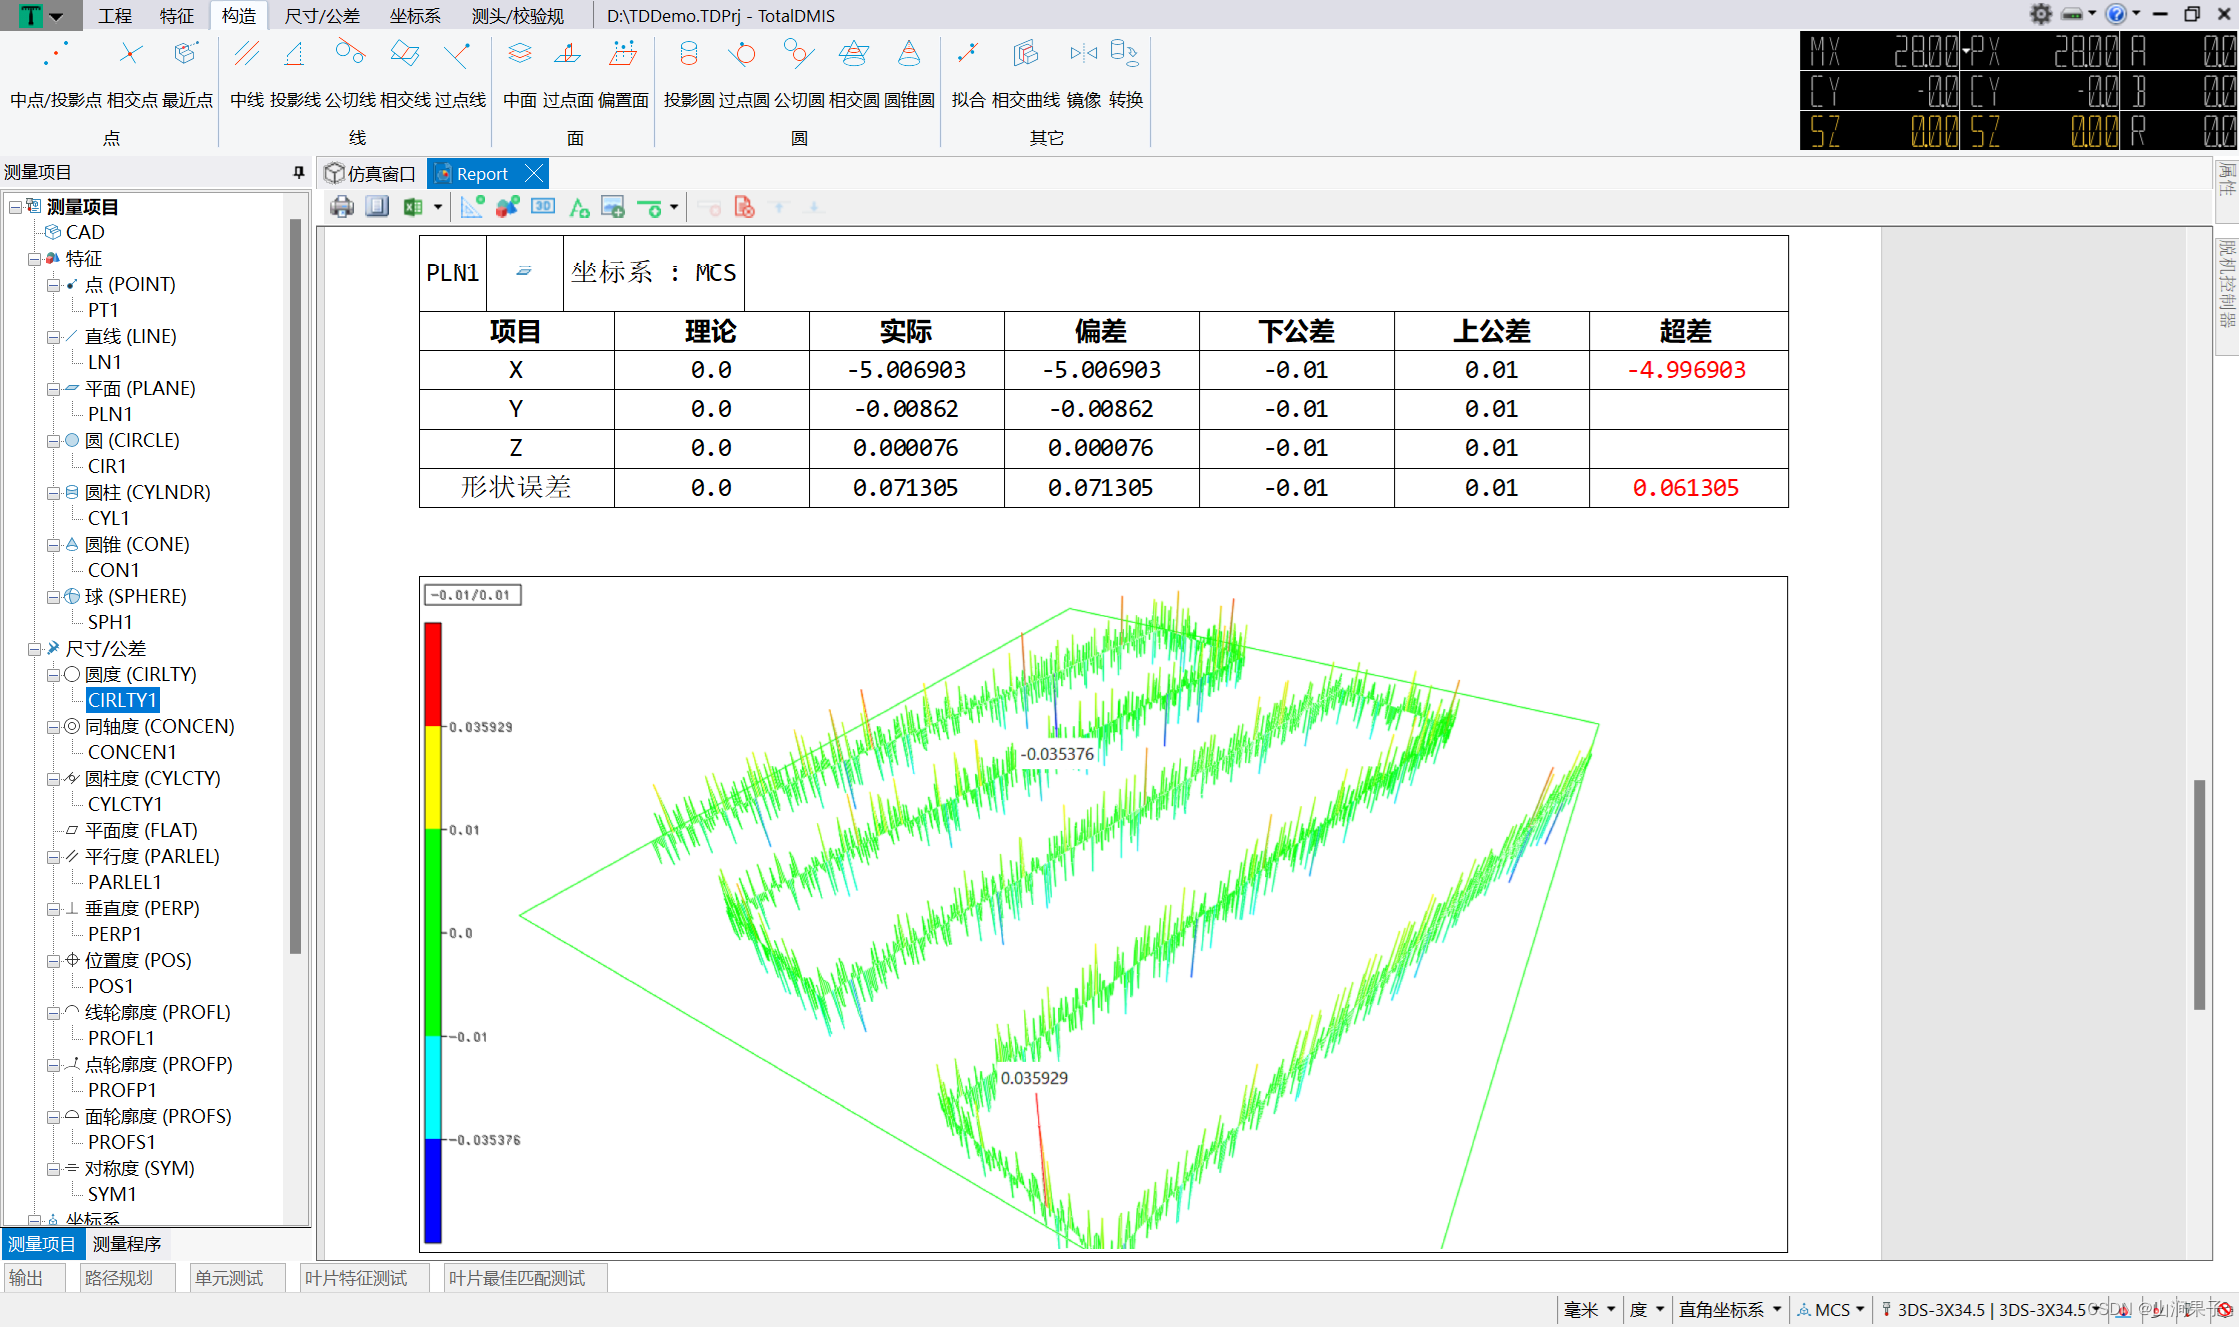Click the add text annotation icon
2239x1327 pixels.
578,207
